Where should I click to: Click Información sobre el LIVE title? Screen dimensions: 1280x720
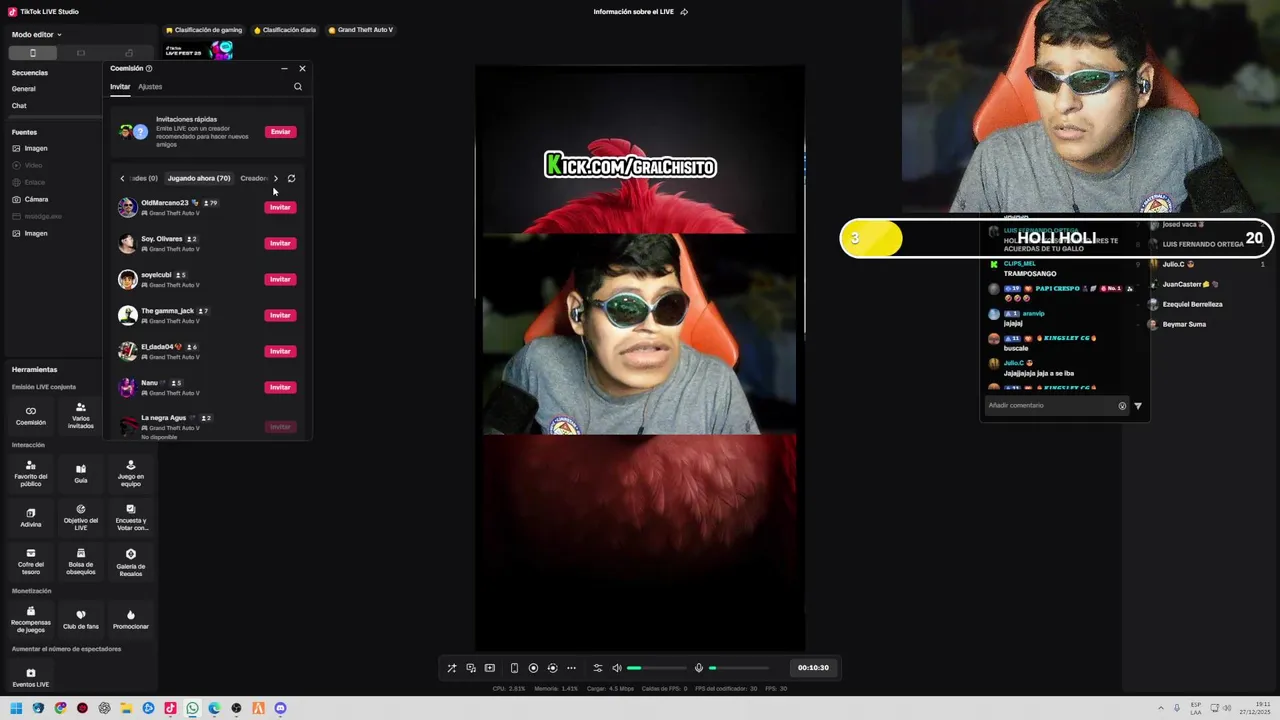(x=633, y=12)
